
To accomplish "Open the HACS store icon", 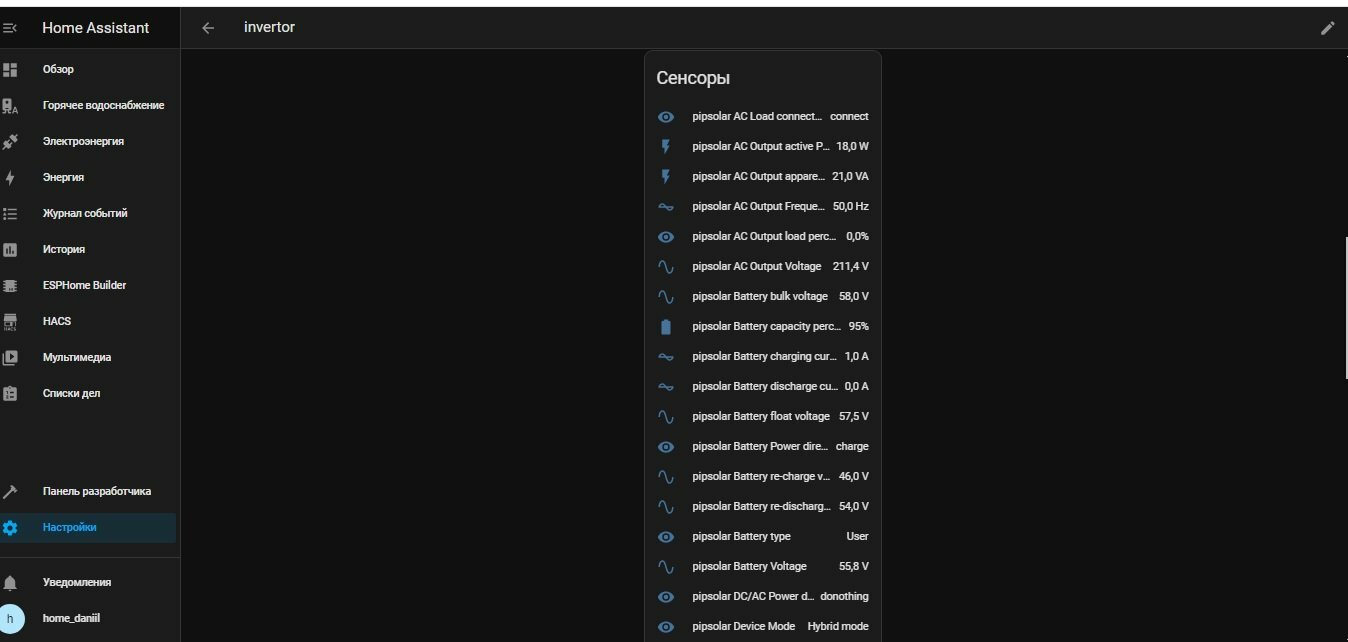I will coord(10,321).
